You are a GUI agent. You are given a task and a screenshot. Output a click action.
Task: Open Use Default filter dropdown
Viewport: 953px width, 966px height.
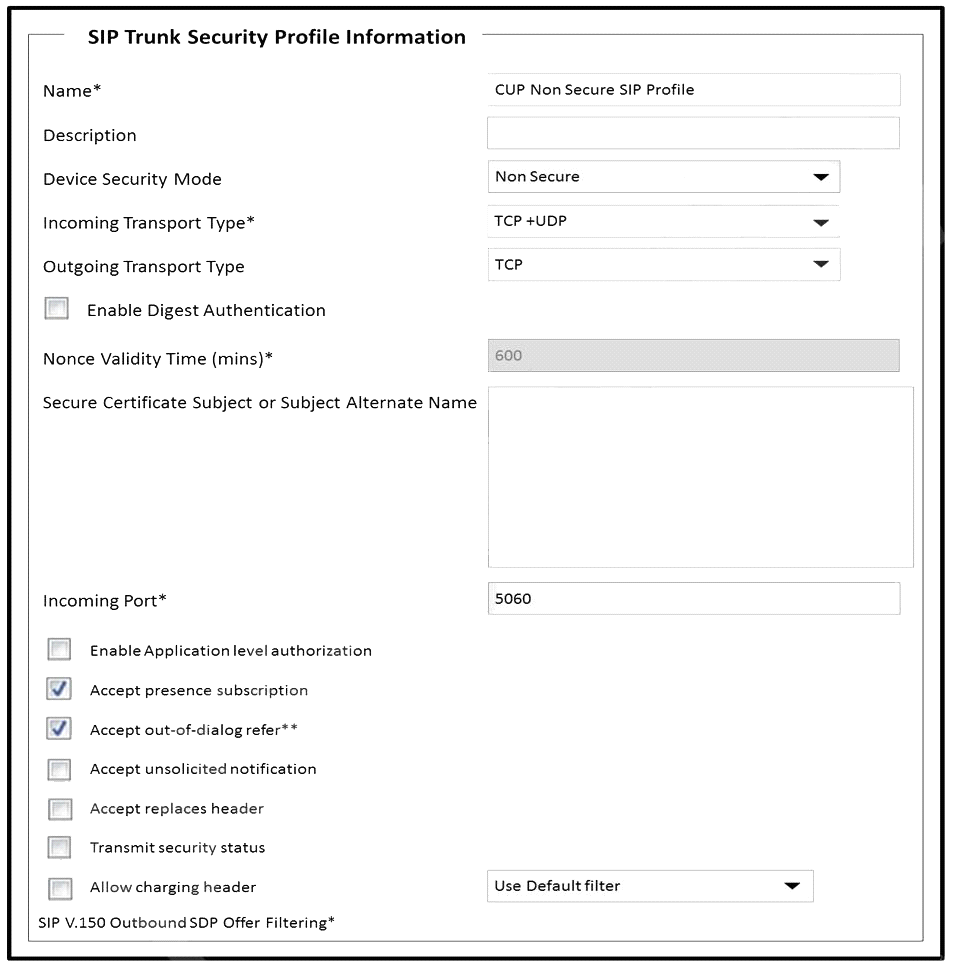tap(650, 886)
